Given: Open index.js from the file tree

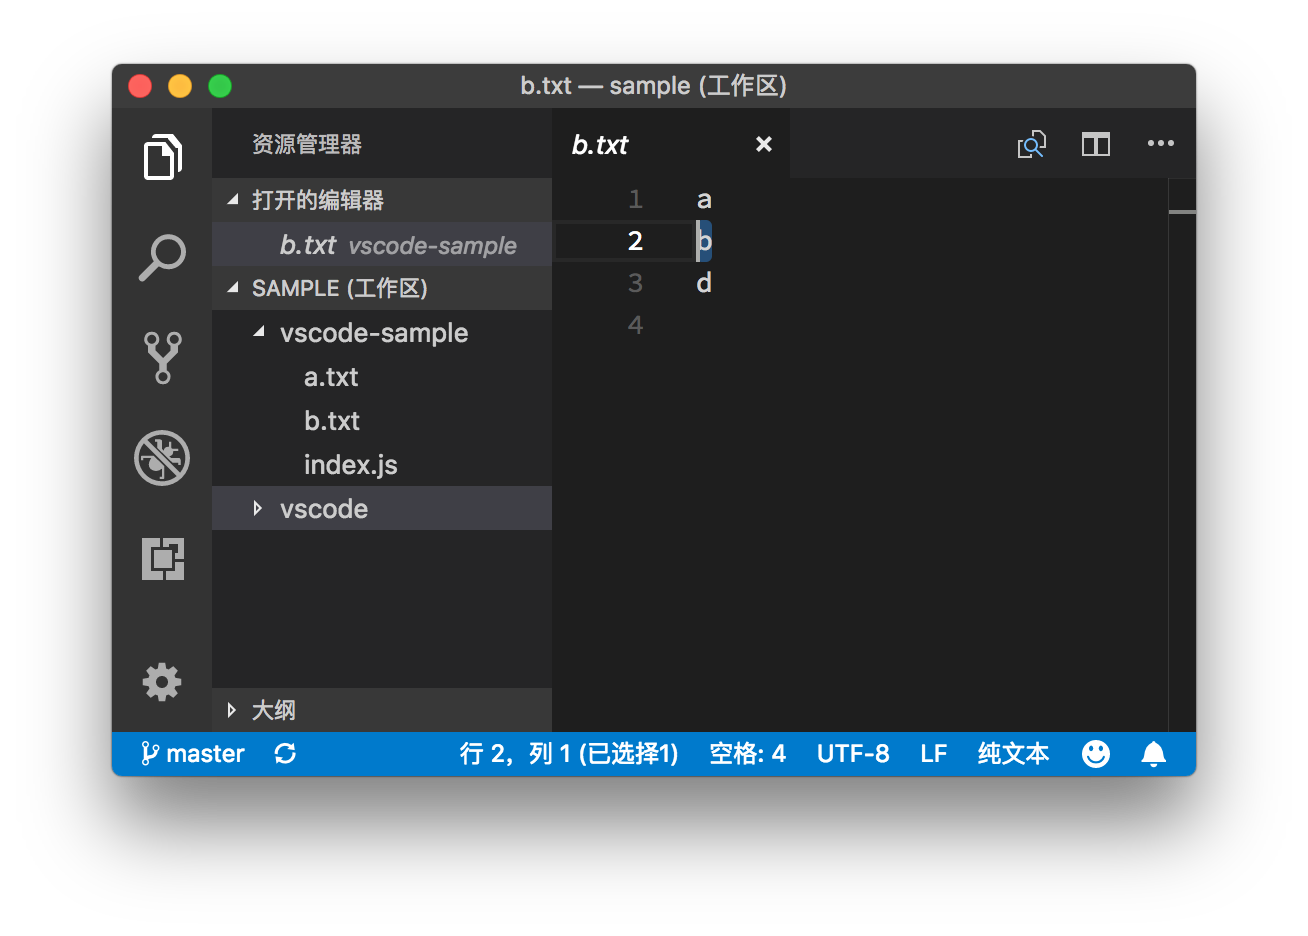Looking at the screenshot, I should [351, 465].
